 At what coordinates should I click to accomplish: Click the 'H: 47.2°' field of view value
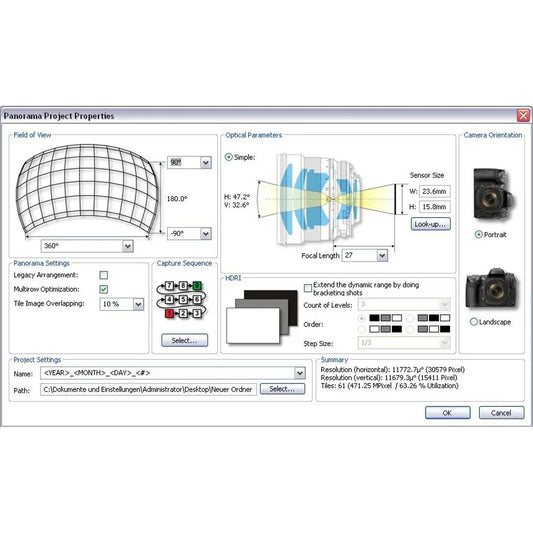(x=237, y=197)
